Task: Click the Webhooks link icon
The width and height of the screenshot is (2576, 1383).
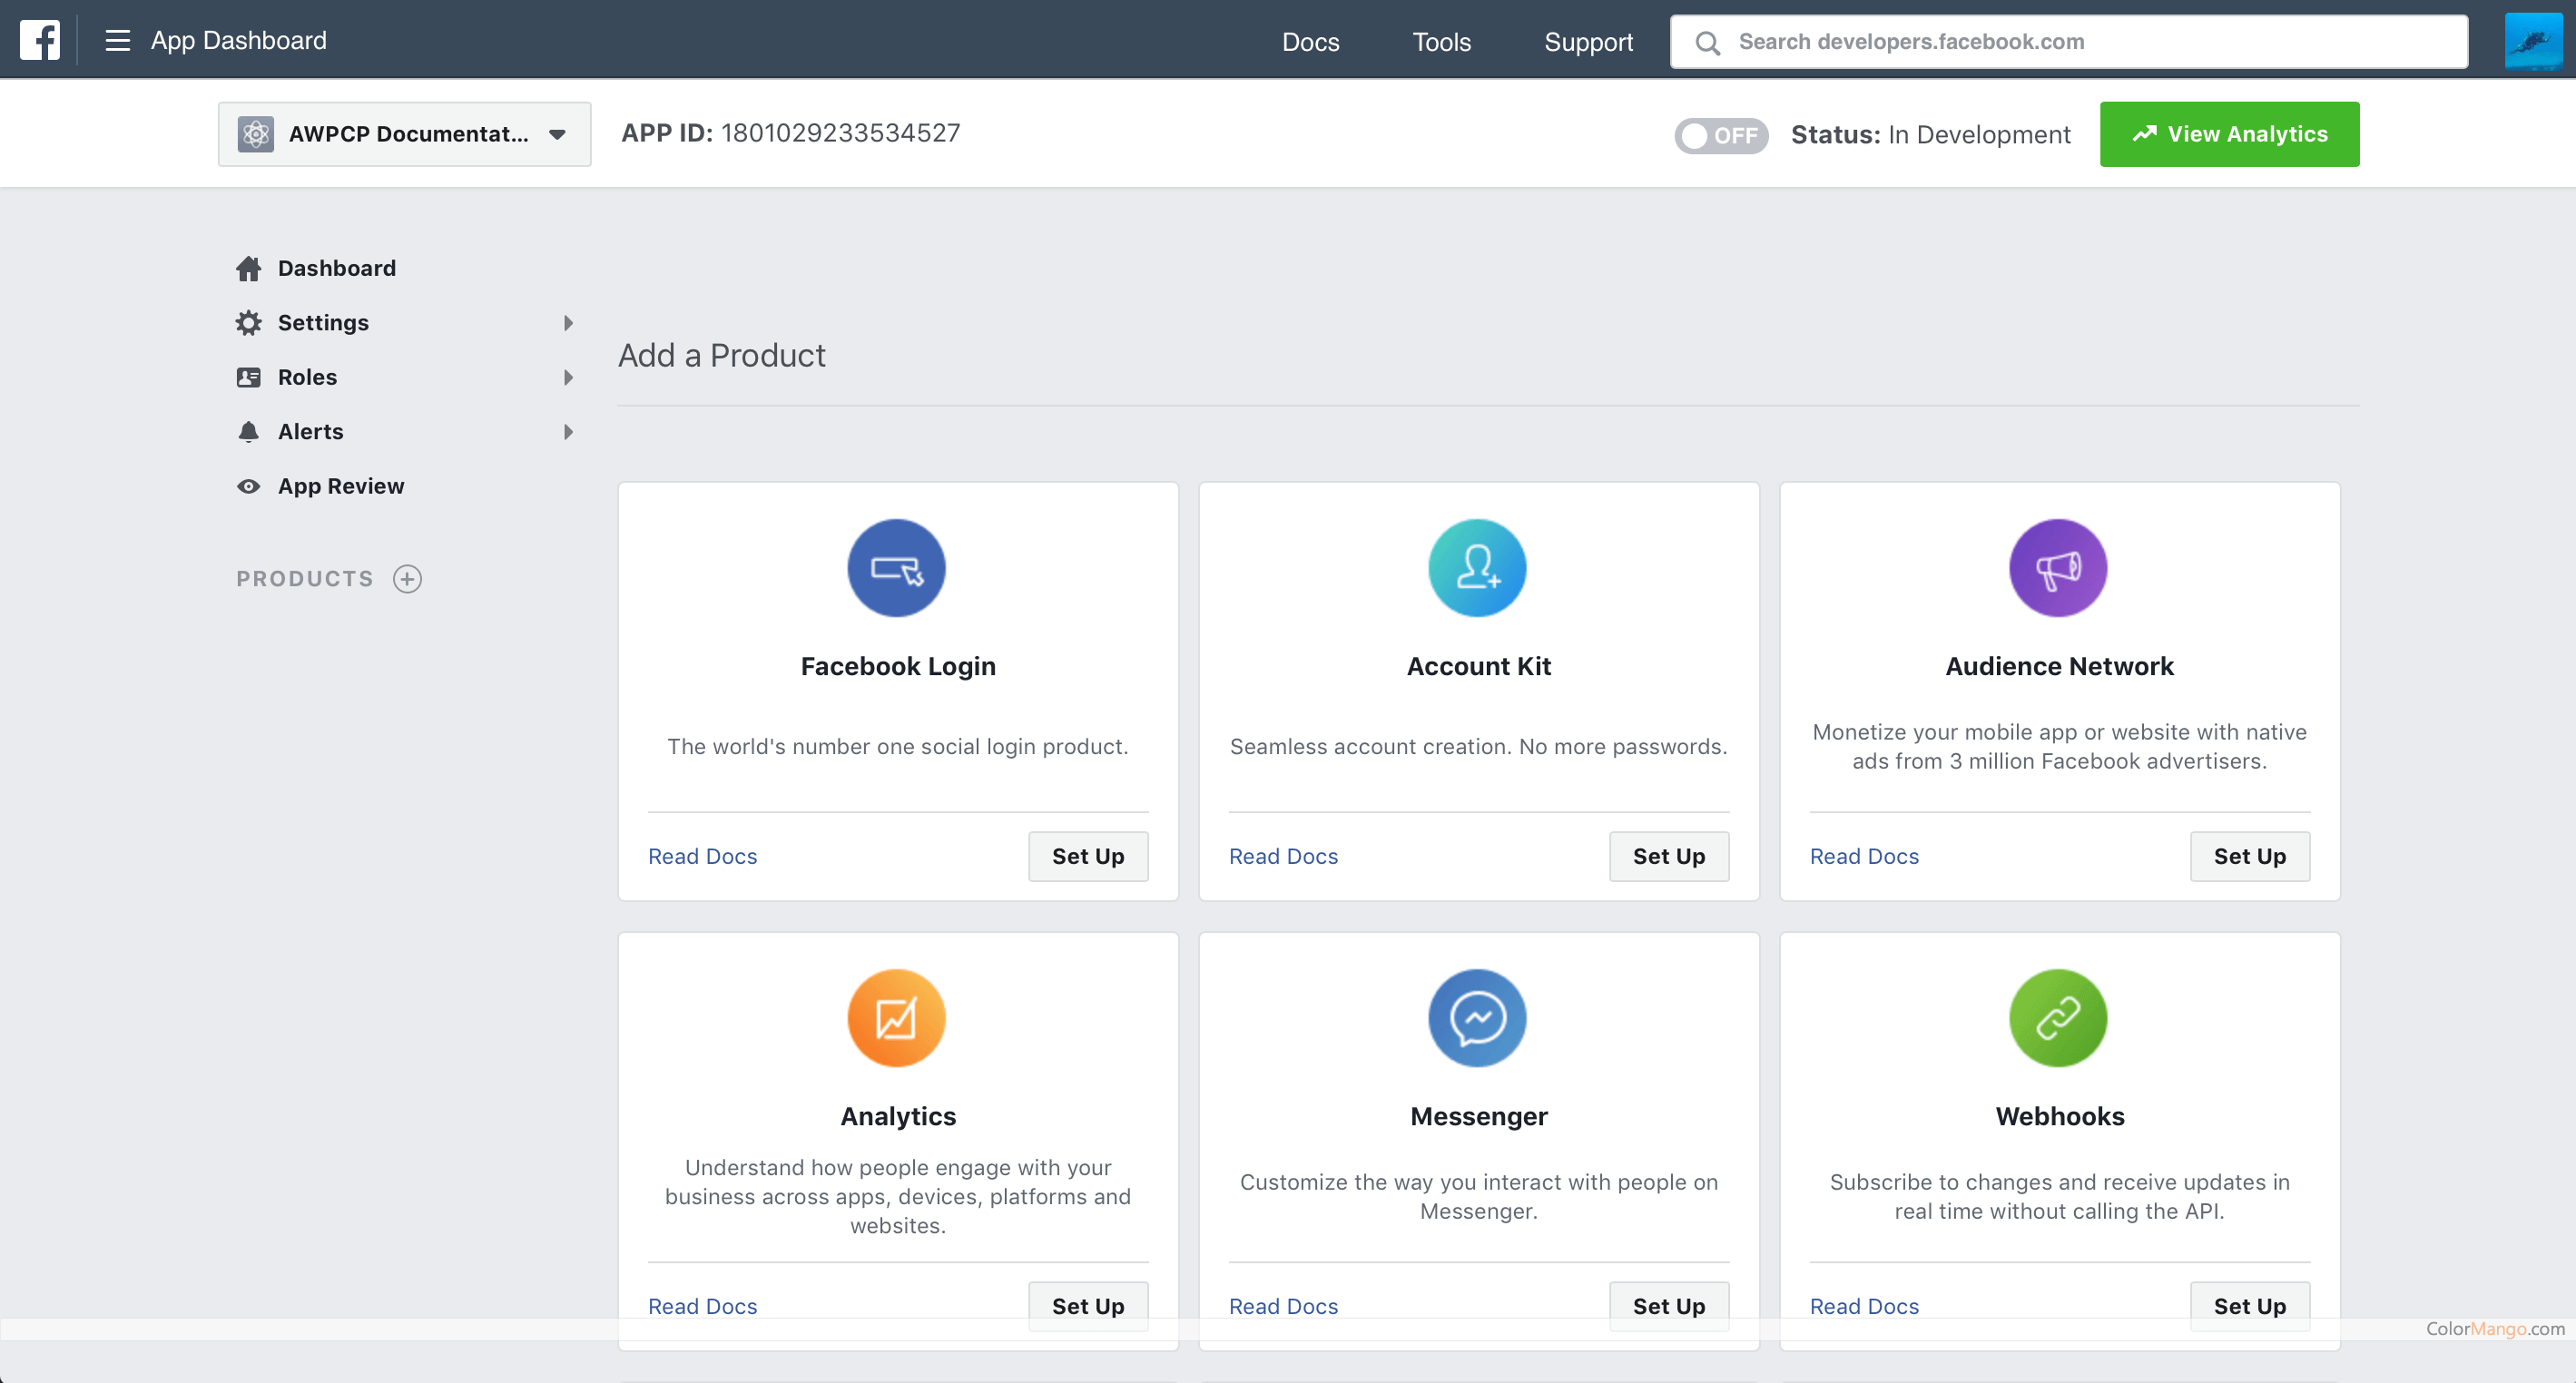Action: (x=2057, y=1017)
